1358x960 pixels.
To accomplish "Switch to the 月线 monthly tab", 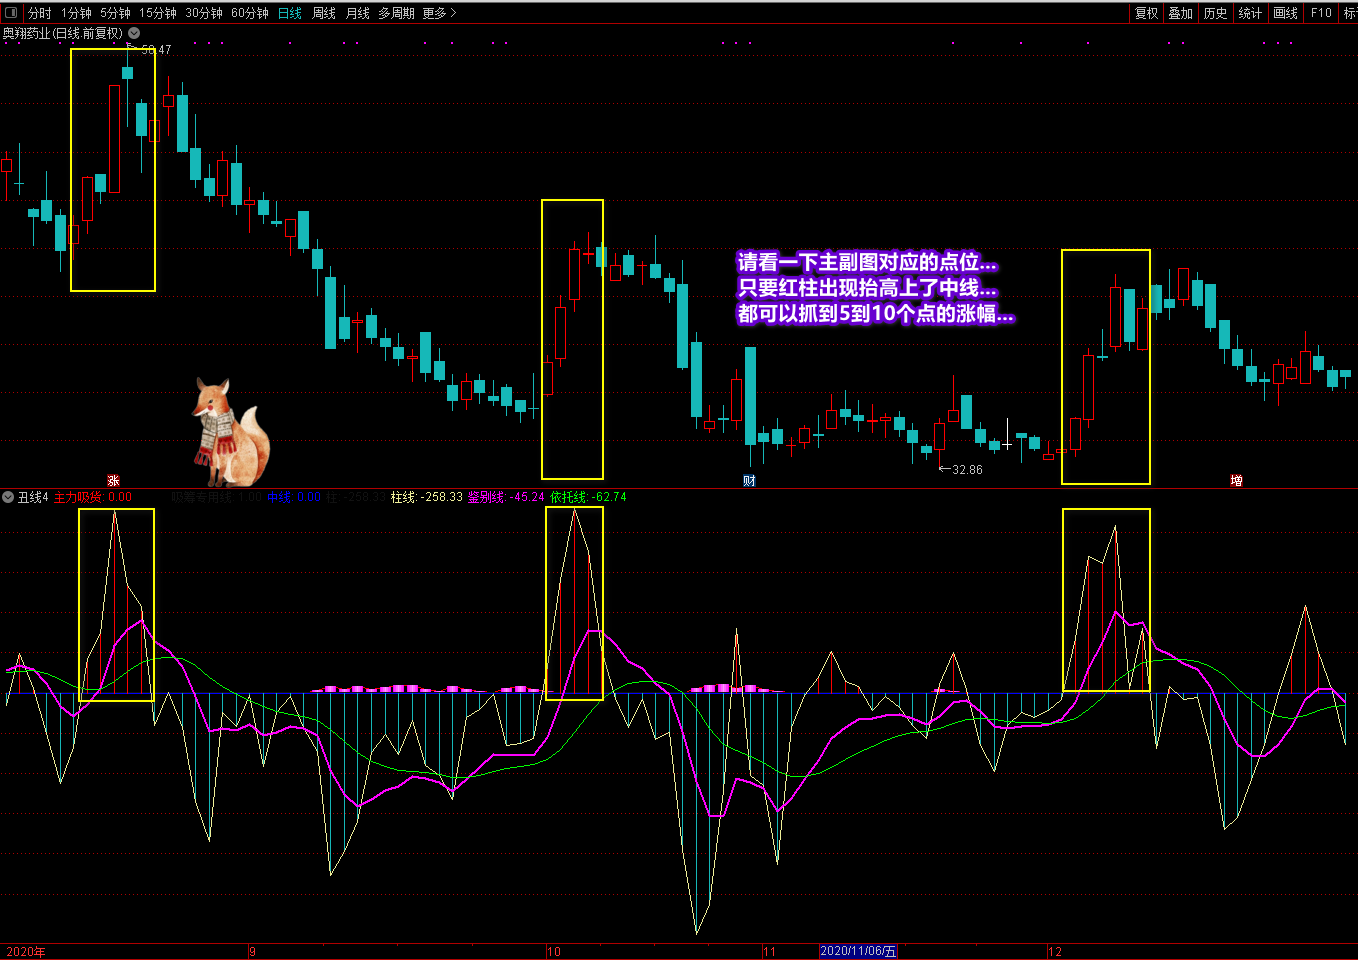I will [x=357, y=13].
